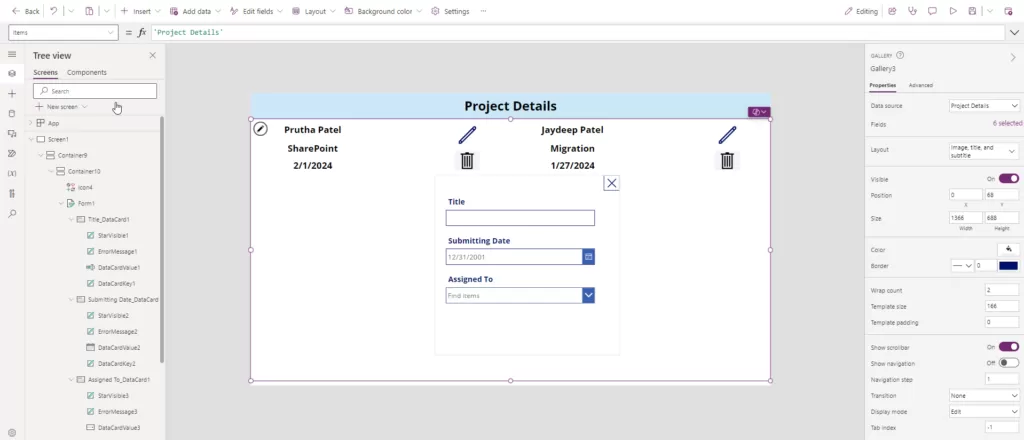
Task: Open the Data source dropdown
Action: click(984, 105)
